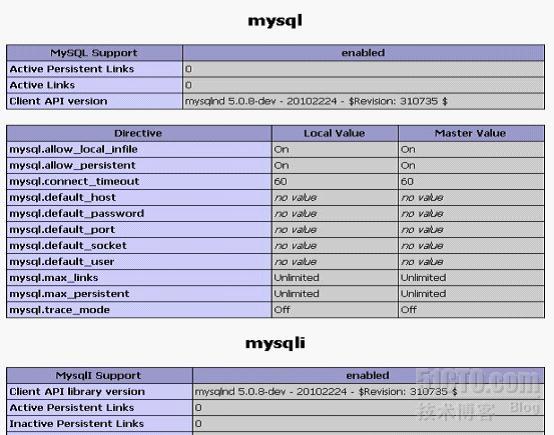Click the 0 value beside Active Links

pyautogui.click(x=188, y=85)
